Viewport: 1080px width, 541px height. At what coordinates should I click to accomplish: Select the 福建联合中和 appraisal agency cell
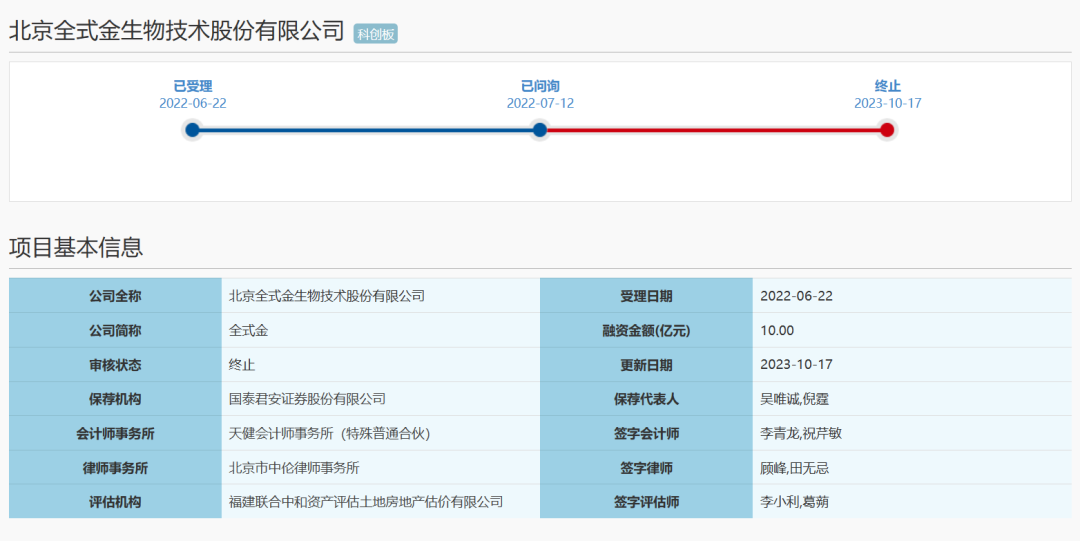click(x=366, y=502)
